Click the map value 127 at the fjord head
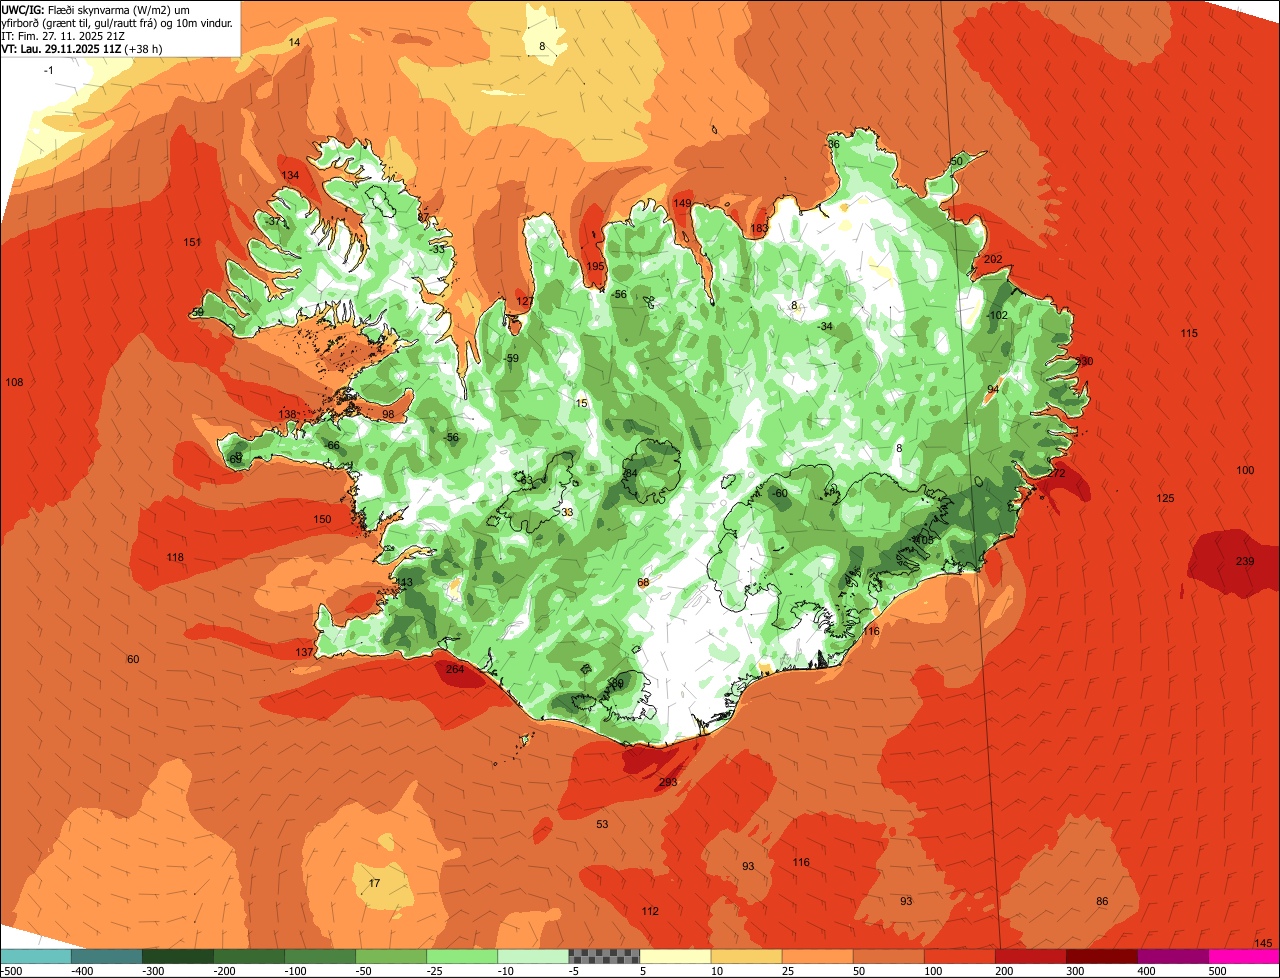 point(525,301)
